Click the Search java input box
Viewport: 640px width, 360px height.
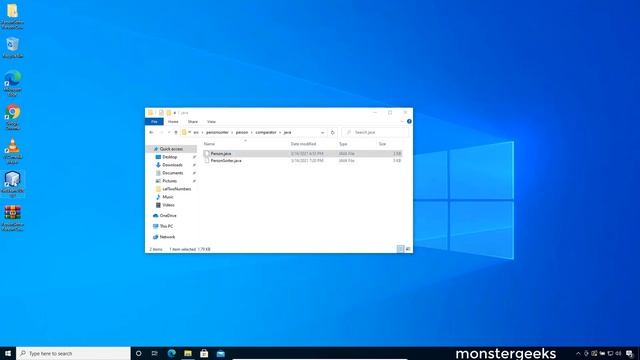(375, 132)
